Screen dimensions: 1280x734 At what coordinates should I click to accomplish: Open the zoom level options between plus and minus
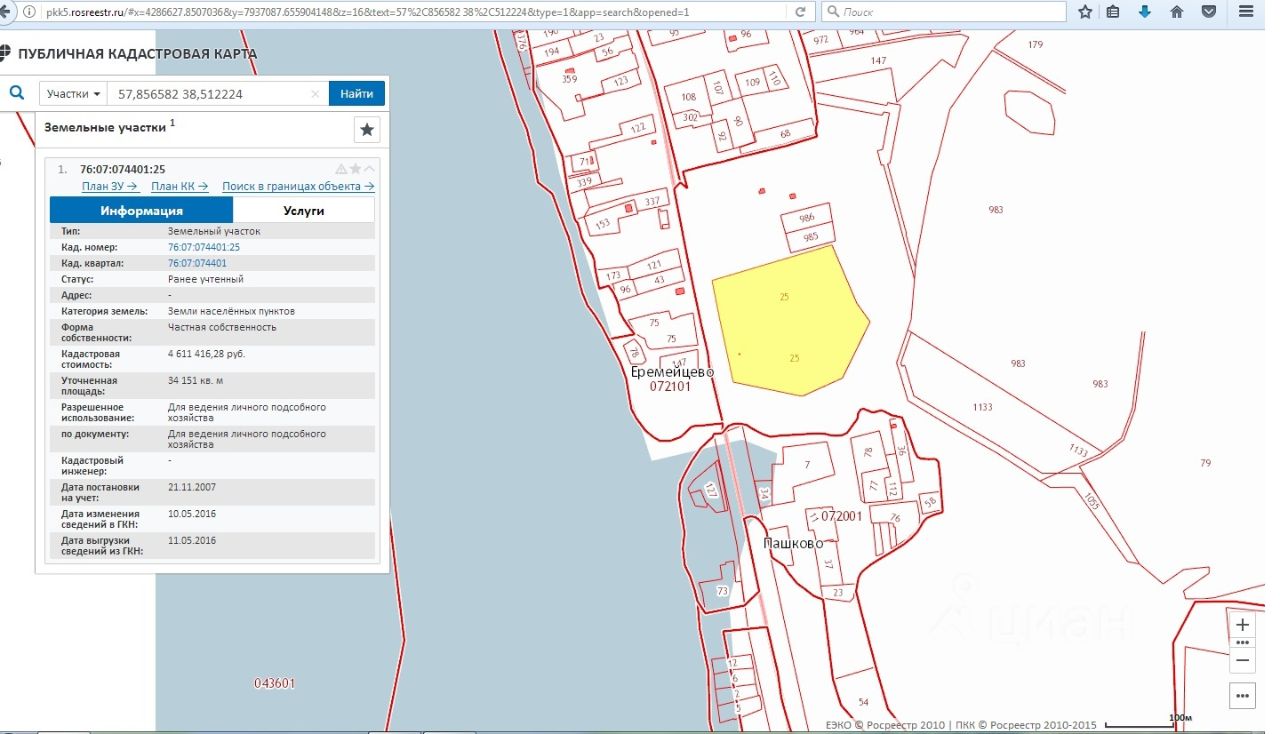pos(1243,643)
